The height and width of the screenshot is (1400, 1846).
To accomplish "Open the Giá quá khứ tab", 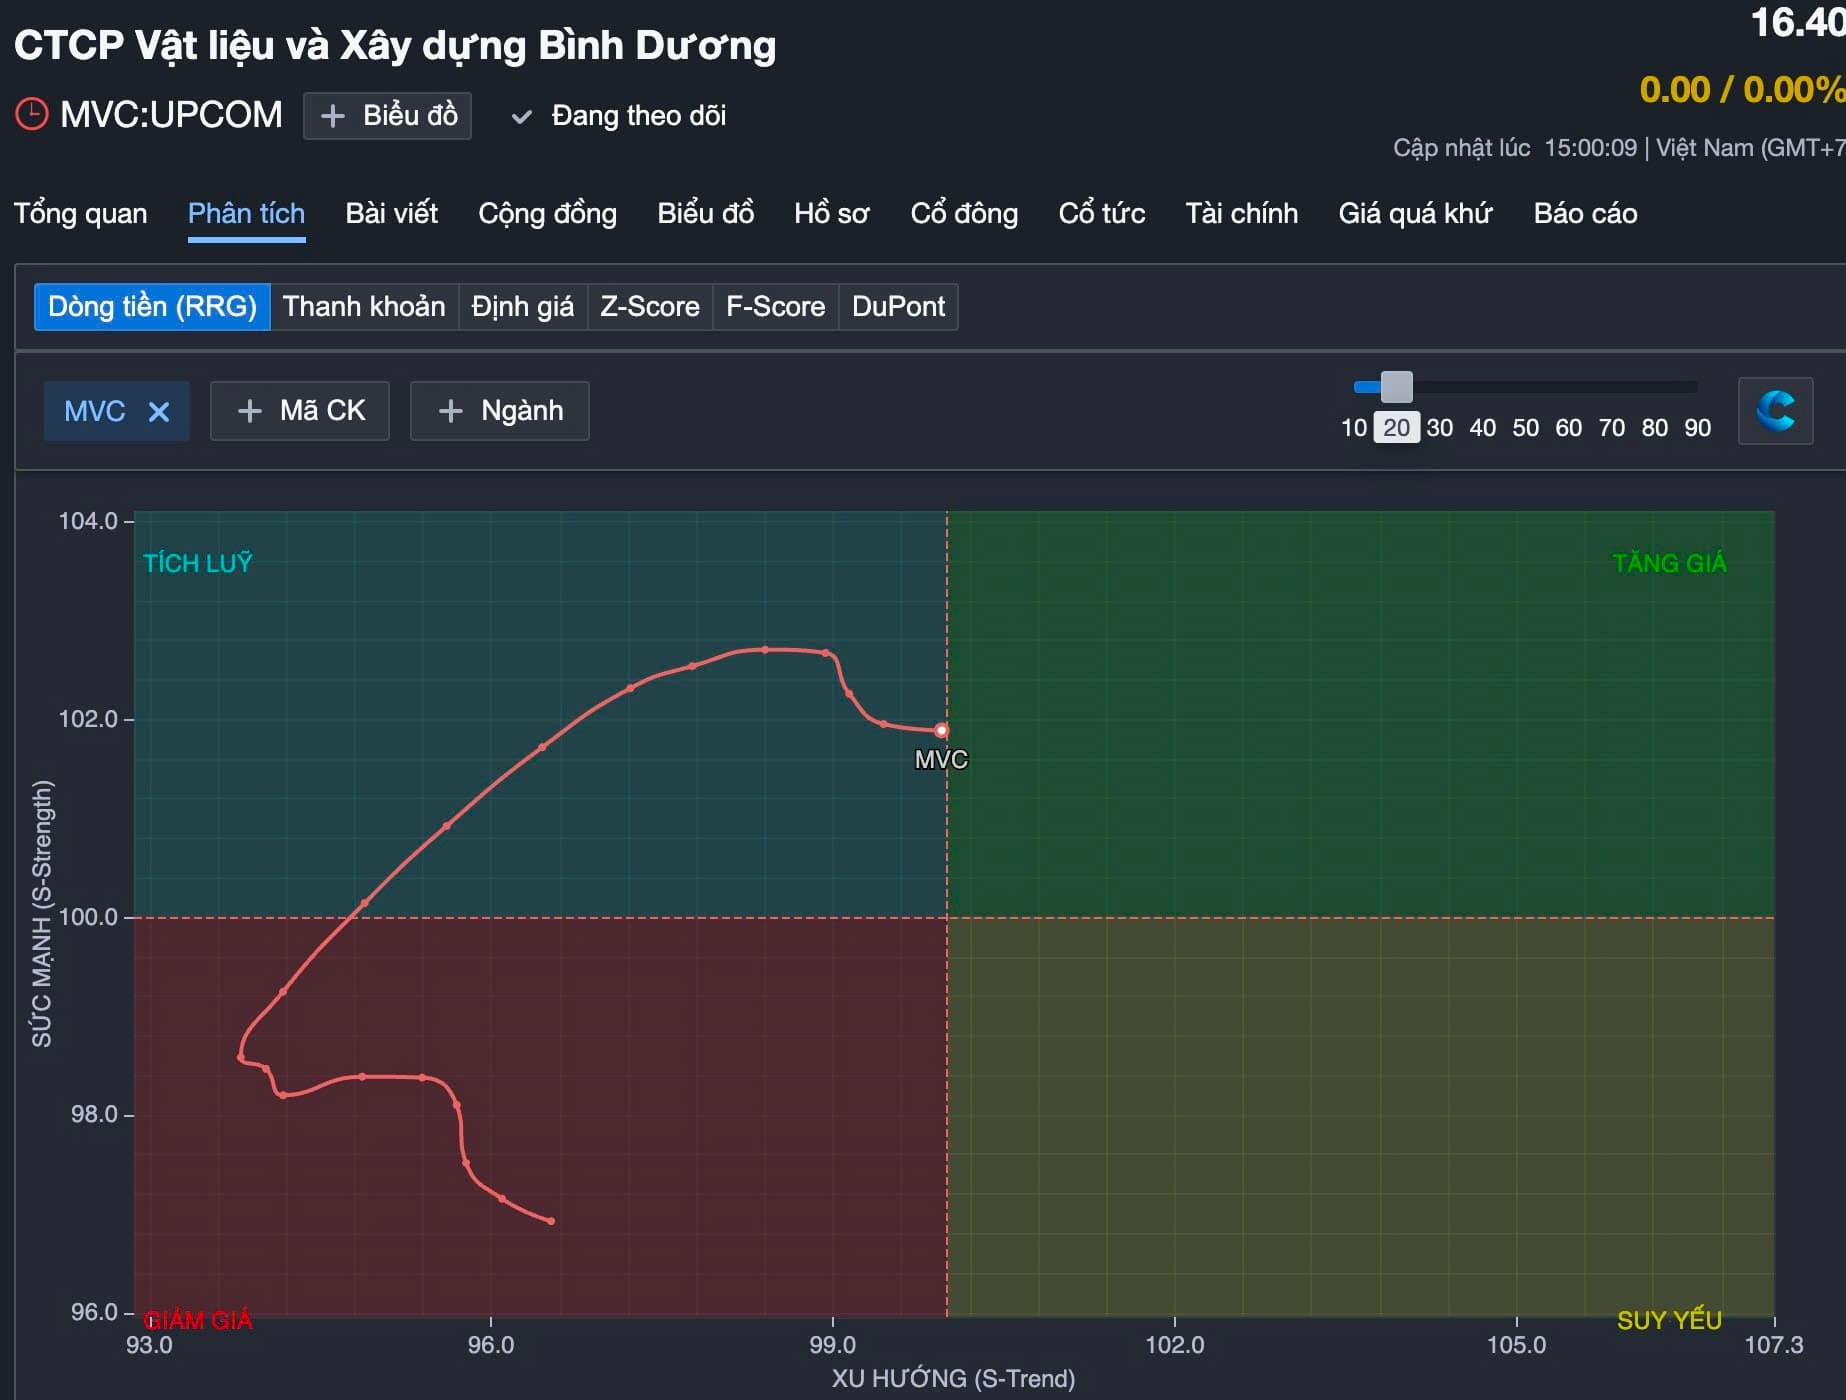I will 1415,213.
